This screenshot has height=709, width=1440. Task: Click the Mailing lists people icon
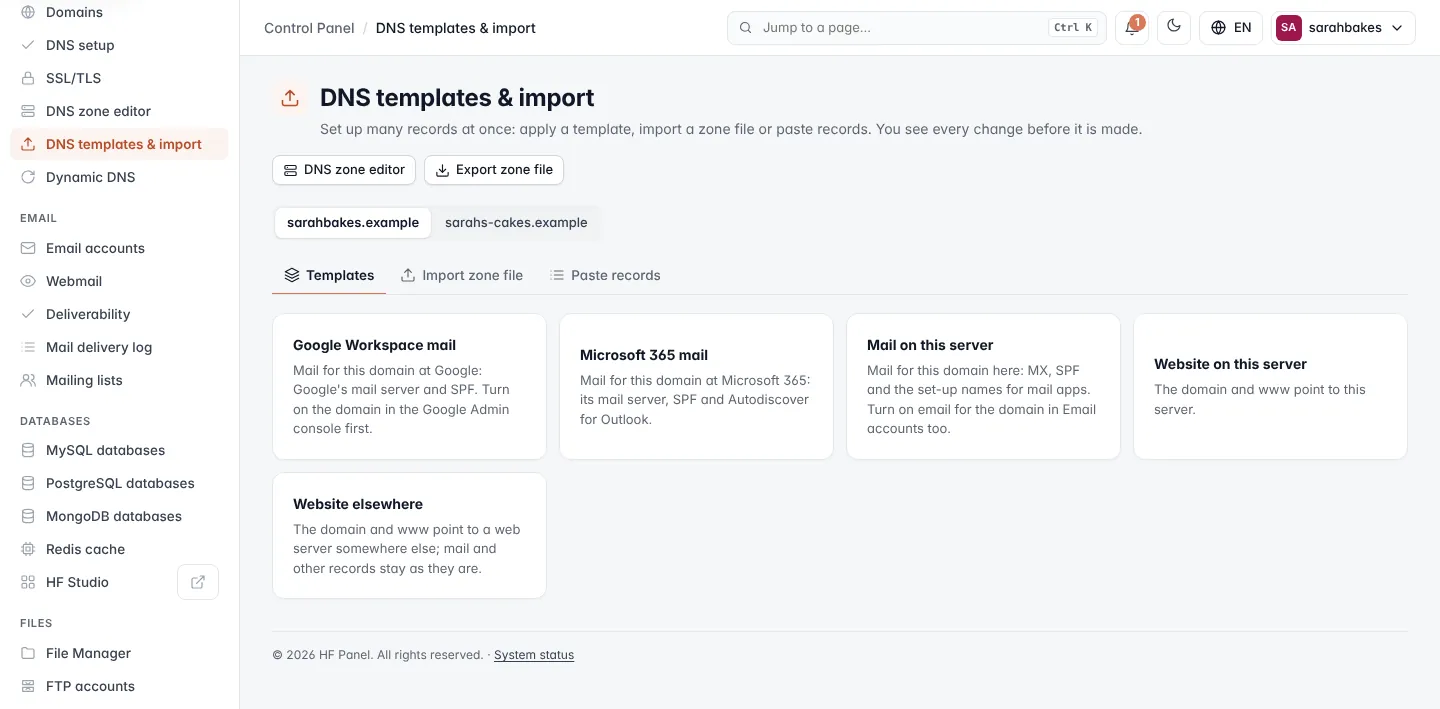[28, 380]
